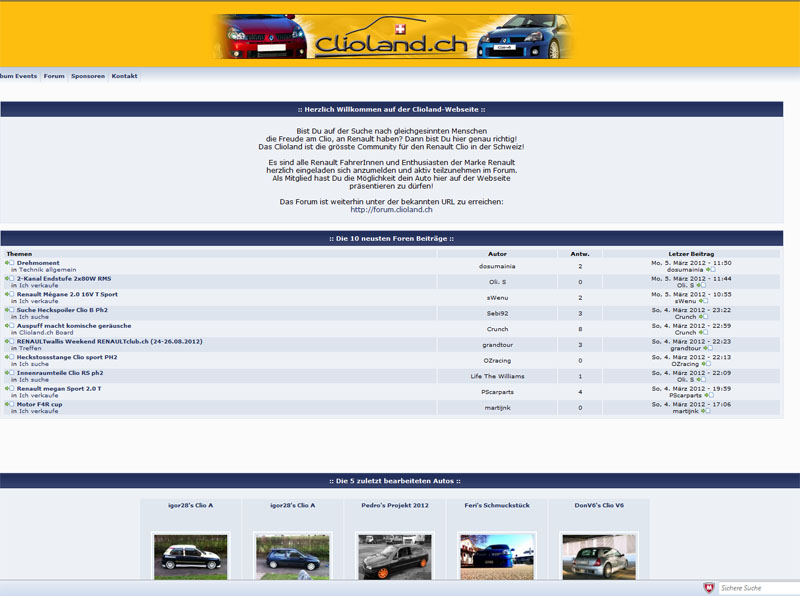Click author martijnk in the Autor column
Screen dimensions: 800x596
[x=497, y=408]
